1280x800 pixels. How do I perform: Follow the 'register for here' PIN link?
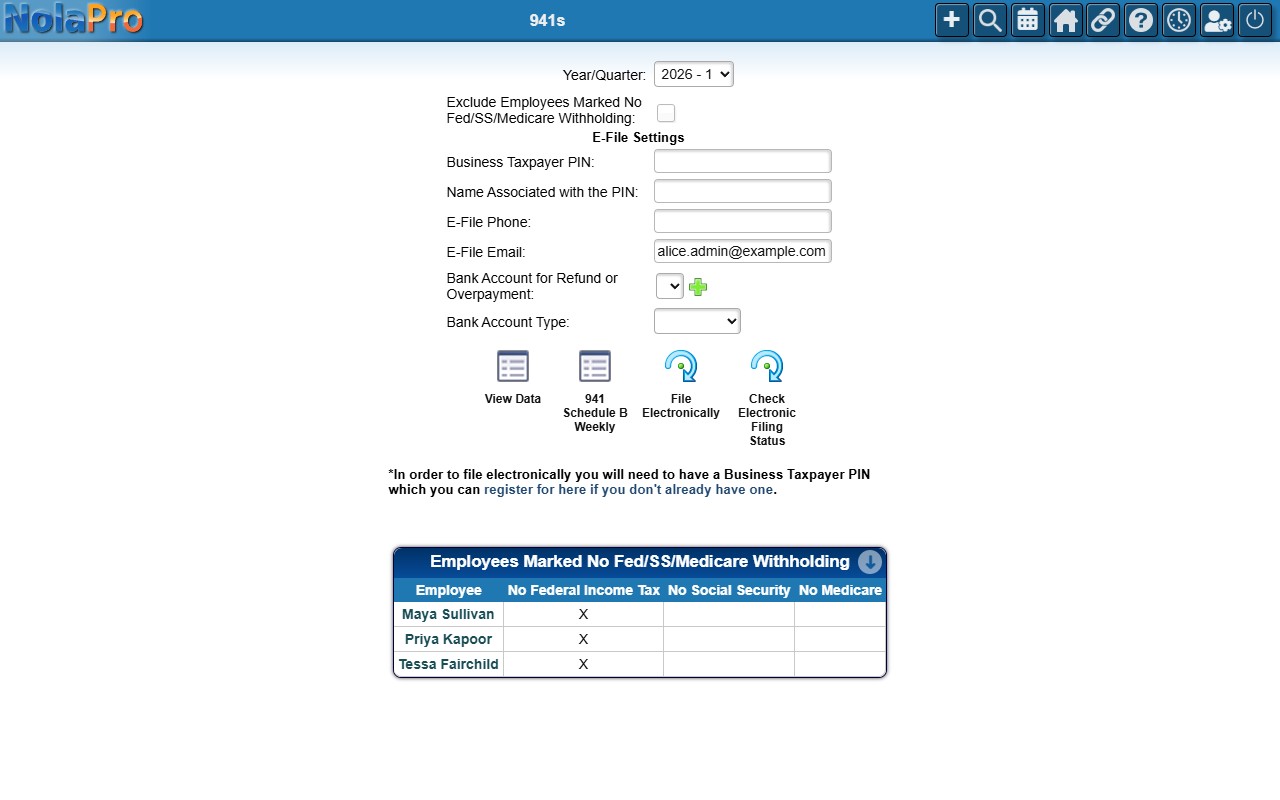(628, 490)
